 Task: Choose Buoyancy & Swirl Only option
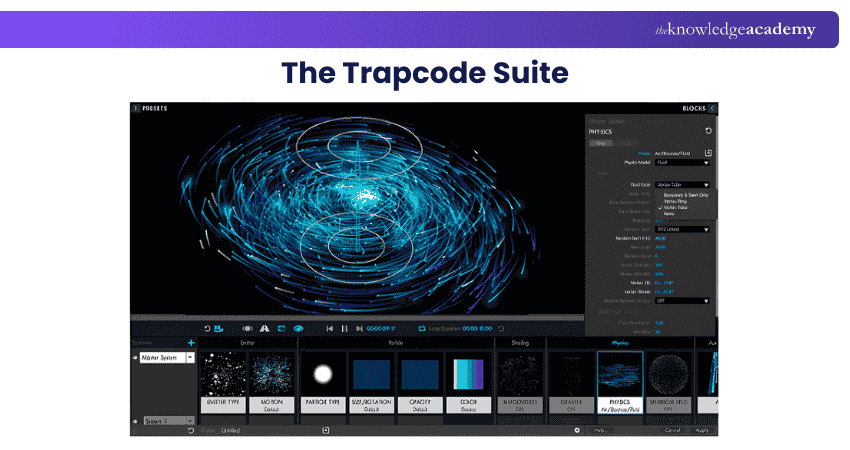click(686, 195)
